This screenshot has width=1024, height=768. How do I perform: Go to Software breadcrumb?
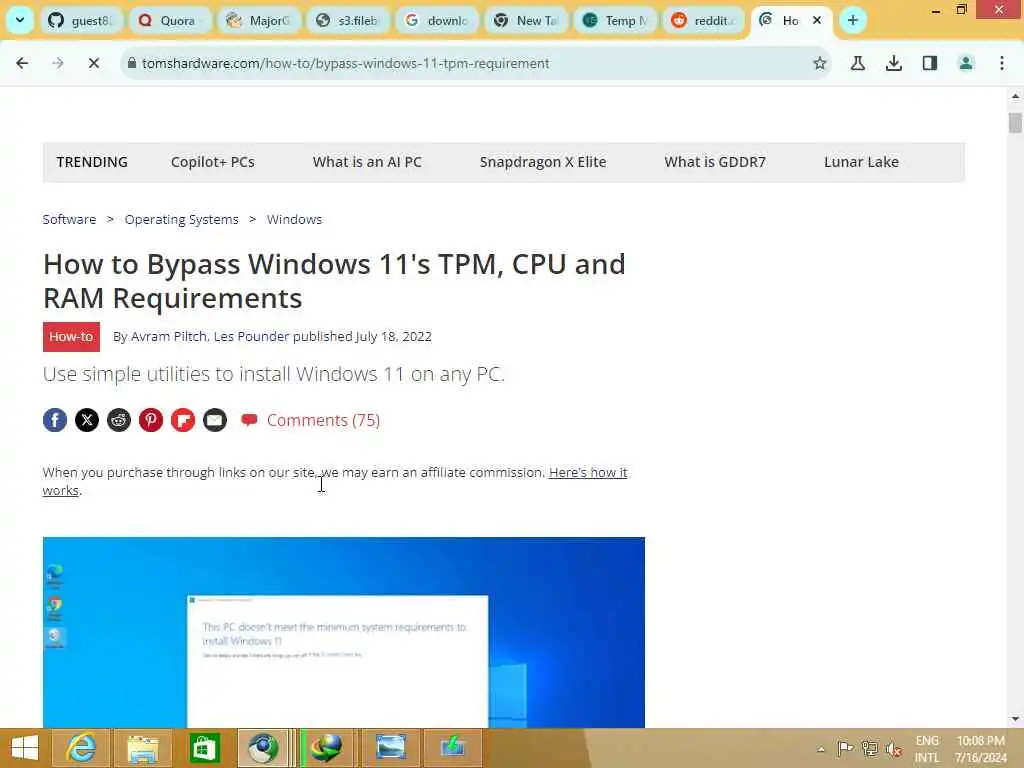tap(69, 219)
